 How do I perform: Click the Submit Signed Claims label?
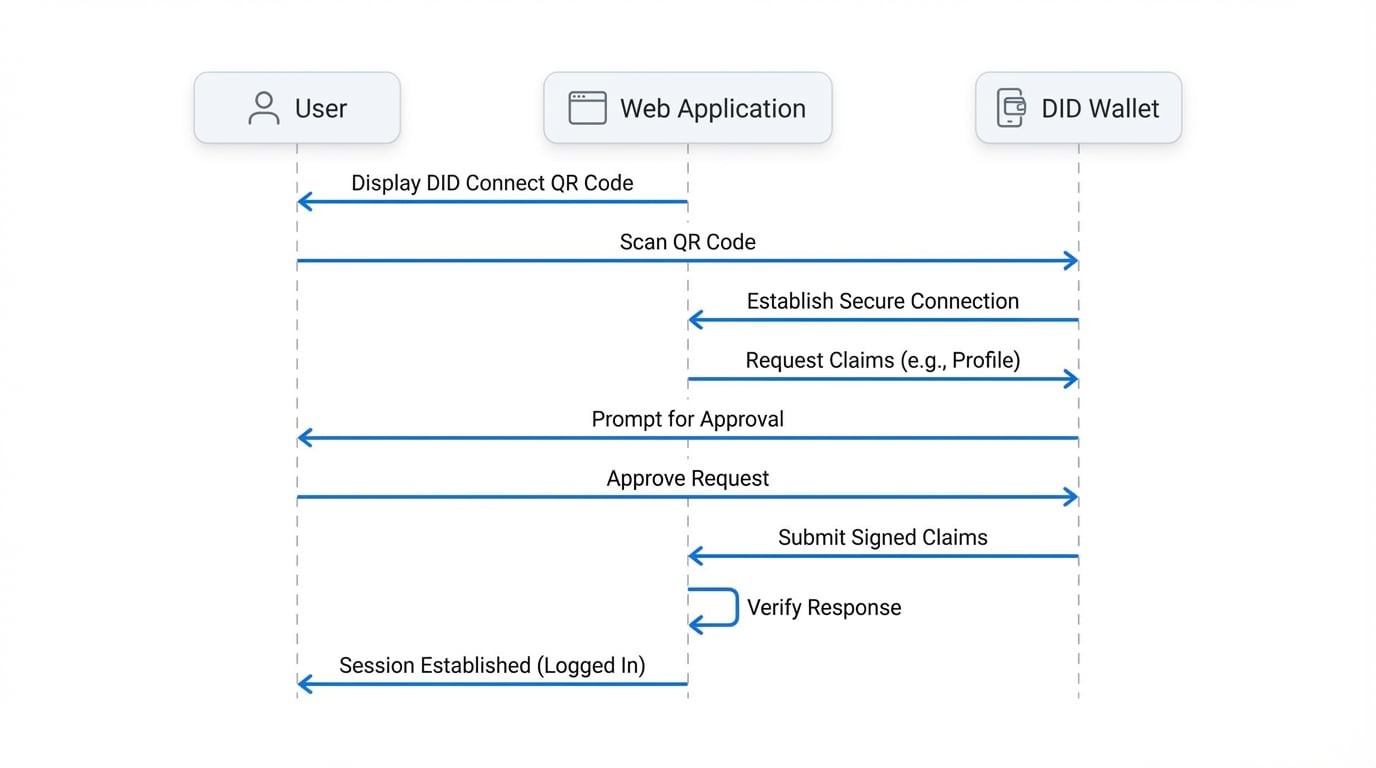(x=883, y=537)
